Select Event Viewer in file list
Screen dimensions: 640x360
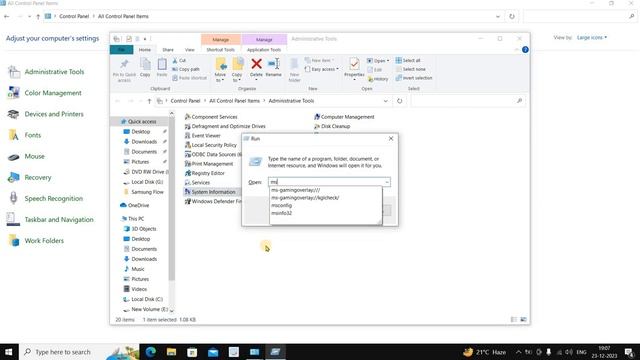click(202, 136)
